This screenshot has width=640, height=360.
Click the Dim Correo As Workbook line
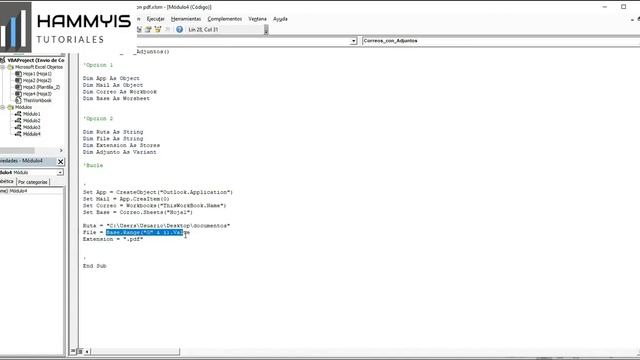point(120,92)
